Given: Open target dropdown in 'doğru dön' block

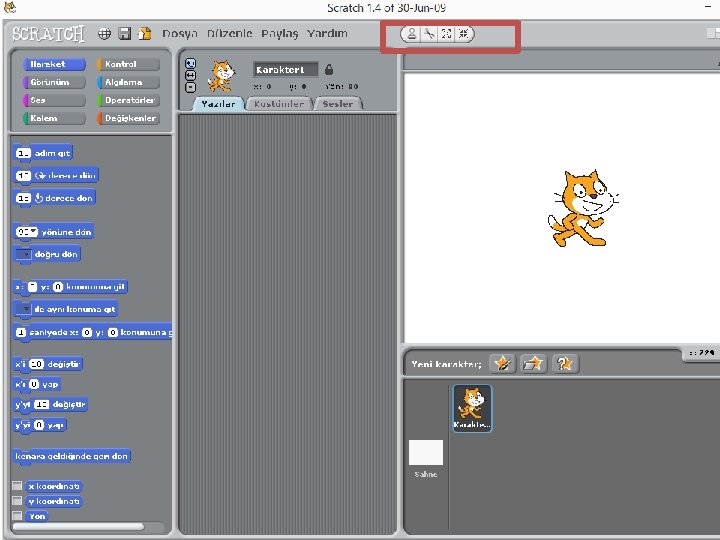Looking at the screenshot, I should click(x=23, y=254).
